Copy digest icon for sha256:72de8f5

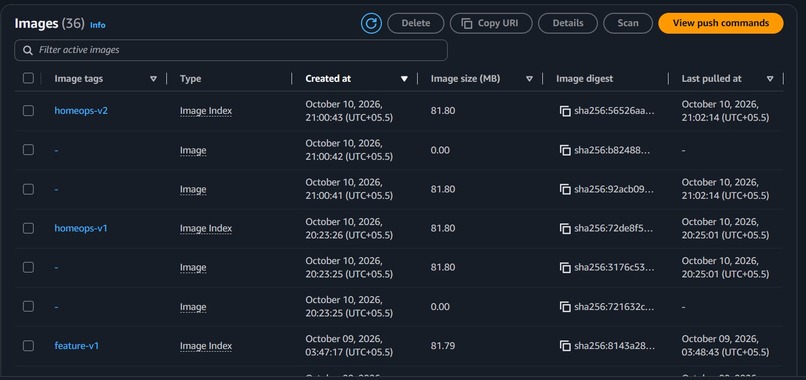click(565, 228)
